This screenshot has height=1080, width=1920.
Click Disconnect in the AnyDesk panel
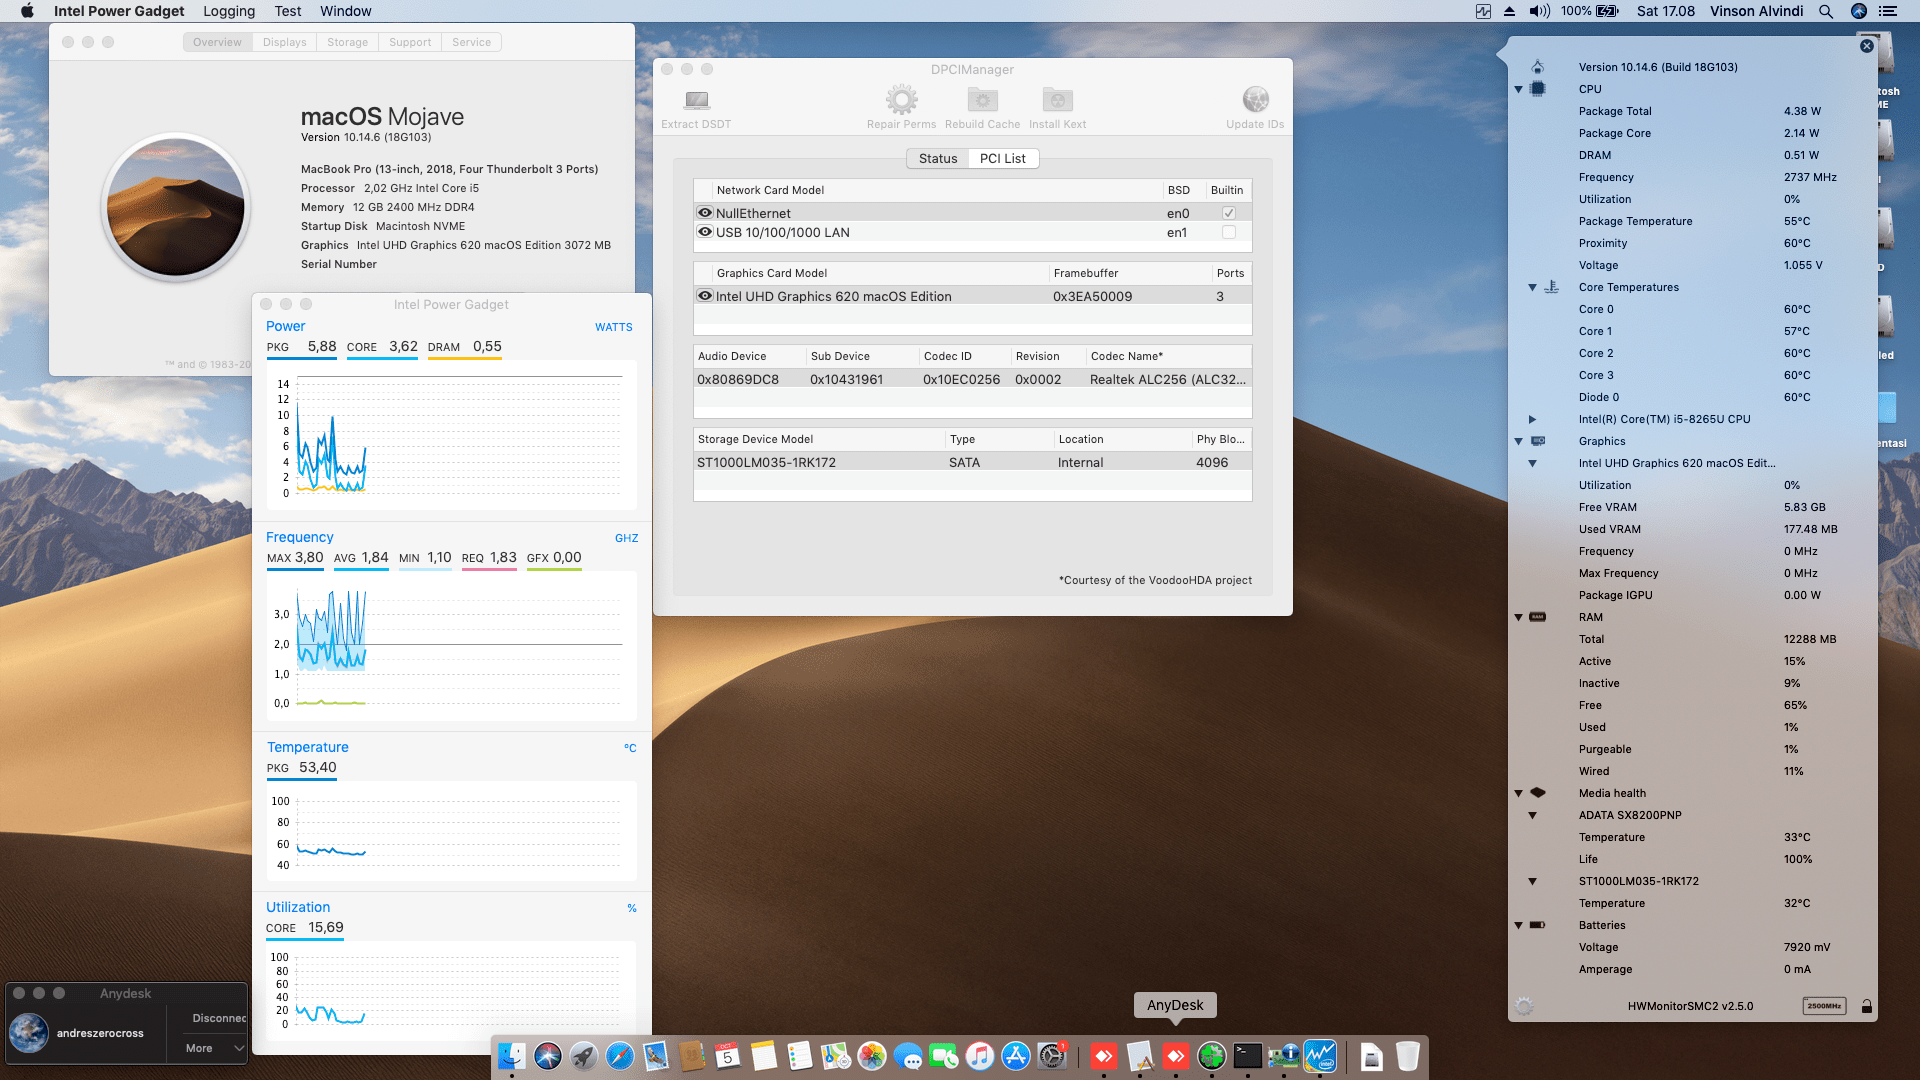(x=218, y=1017)
